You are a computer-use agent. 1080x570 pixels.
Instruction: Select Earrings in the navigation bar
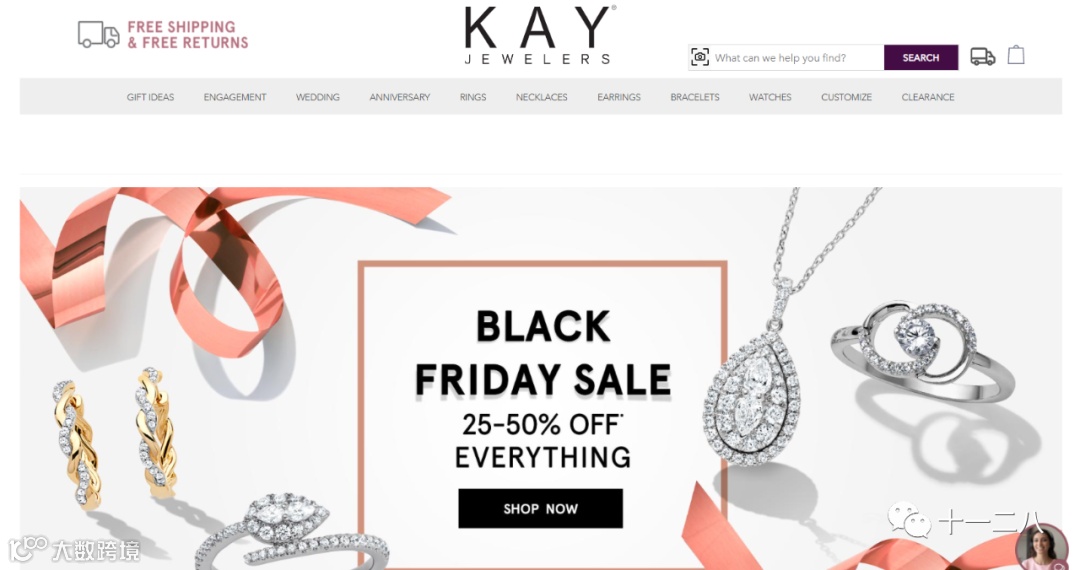[x=619, y=97]
